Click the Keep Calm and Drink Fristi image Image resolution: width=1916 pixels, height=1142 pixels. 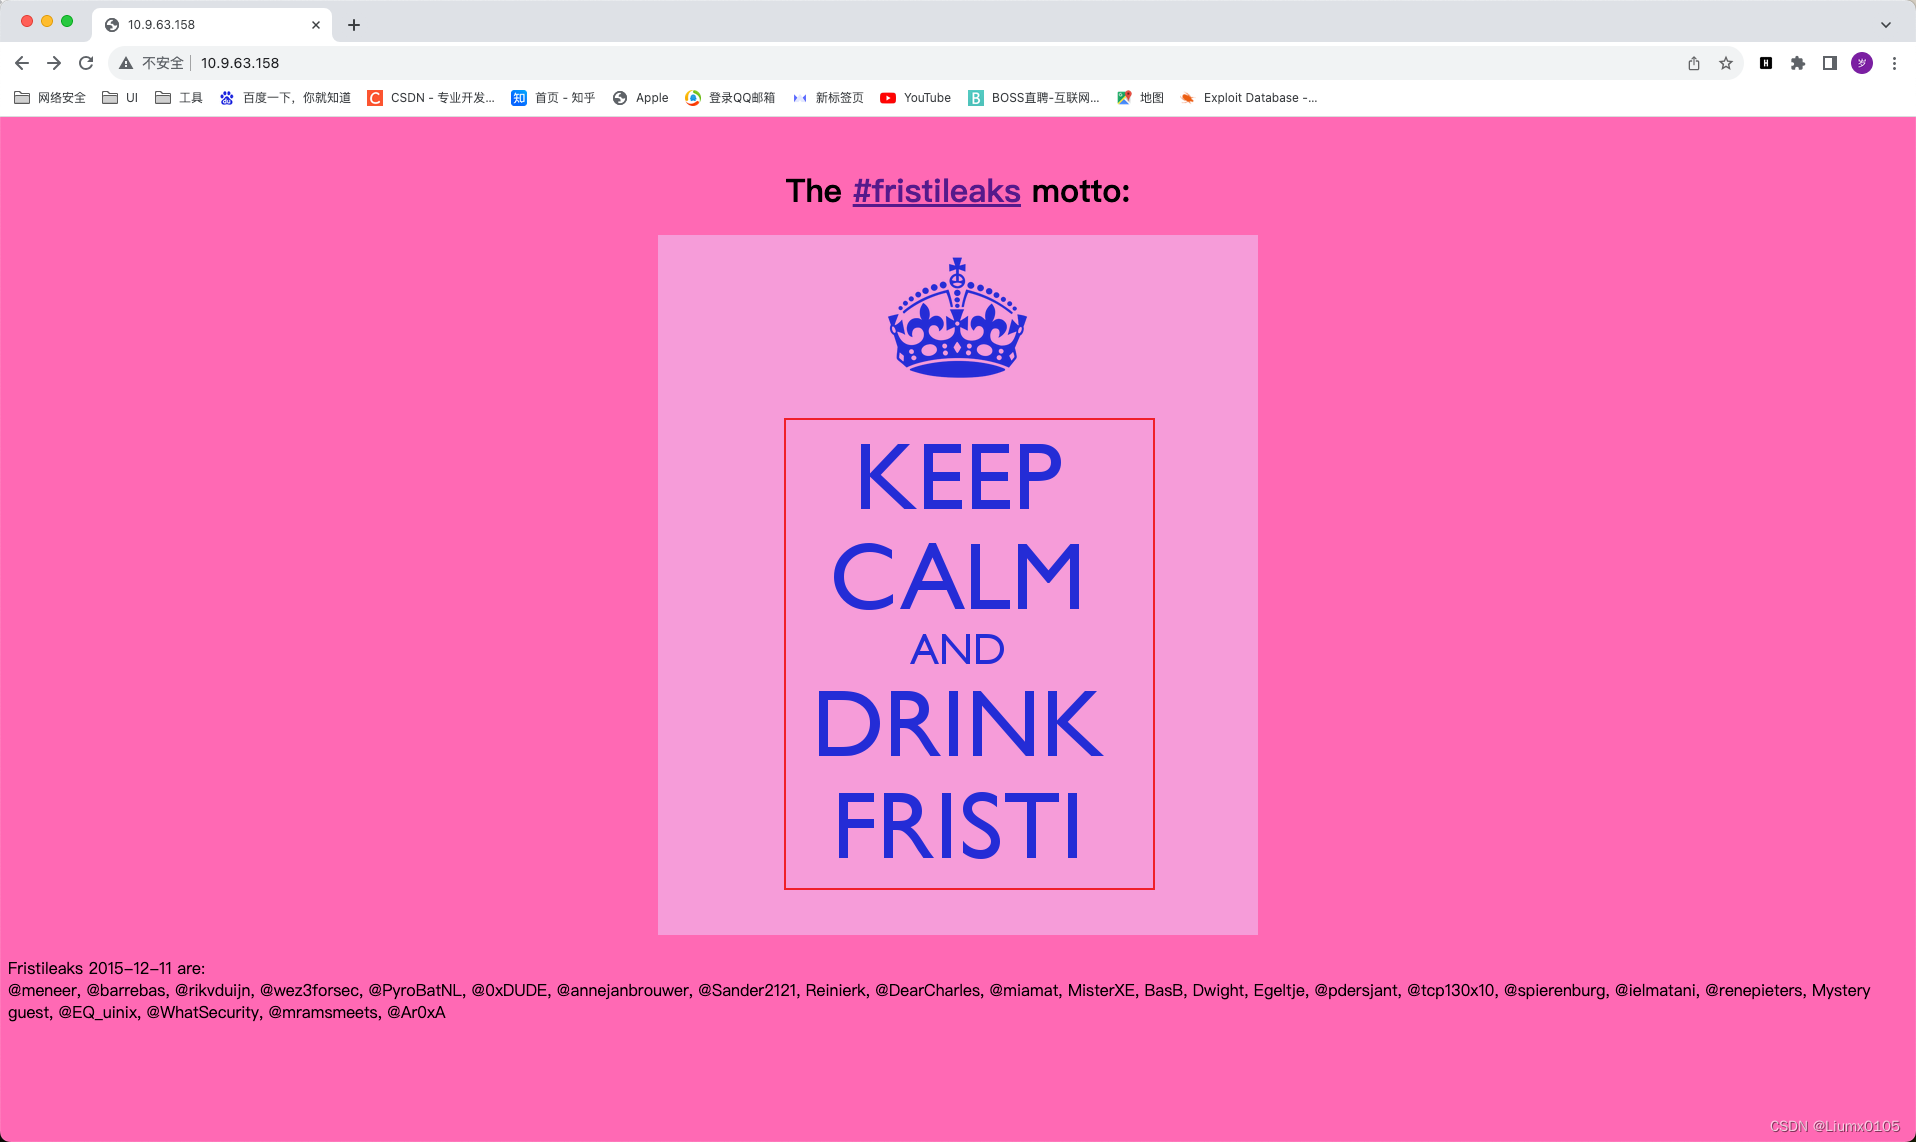[958, 585]
